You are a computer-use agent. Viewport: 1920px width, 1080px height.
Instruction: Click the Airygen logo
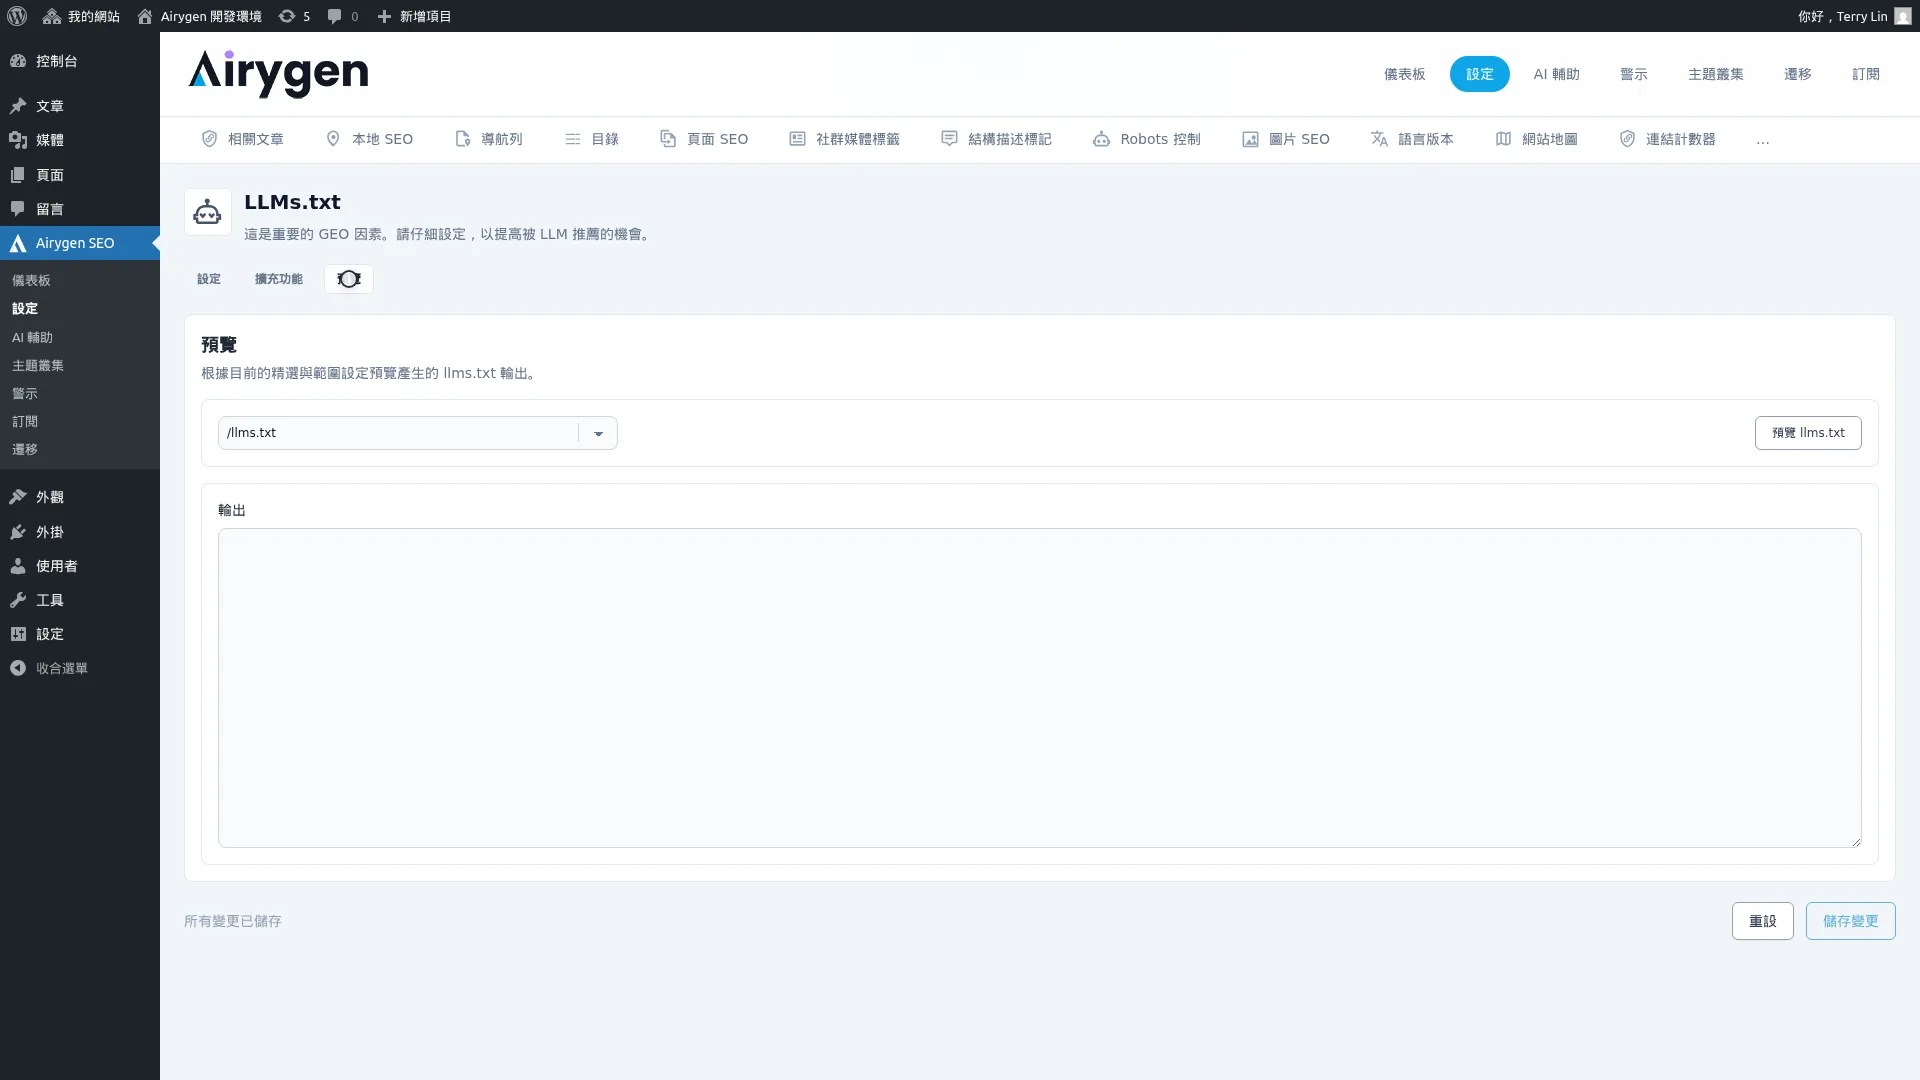click(x=278, y=74)
